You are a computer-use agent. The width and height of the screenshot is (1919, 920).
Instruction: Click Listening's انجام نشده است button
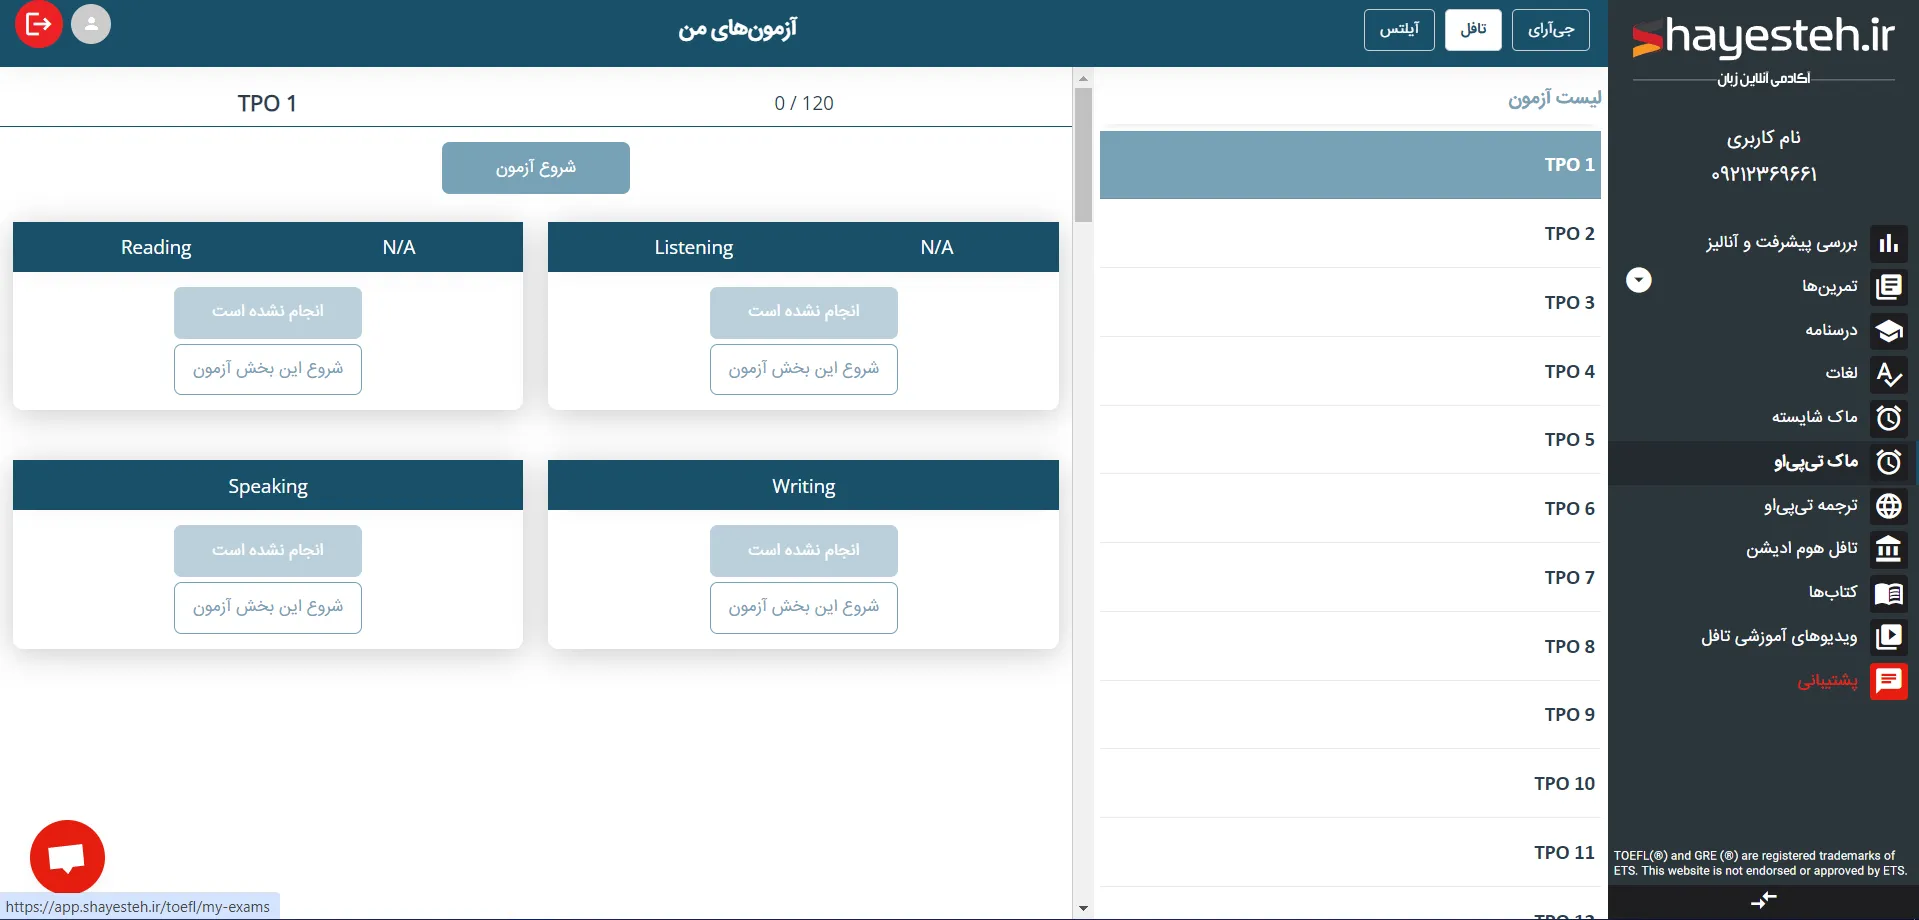[804, 312]
